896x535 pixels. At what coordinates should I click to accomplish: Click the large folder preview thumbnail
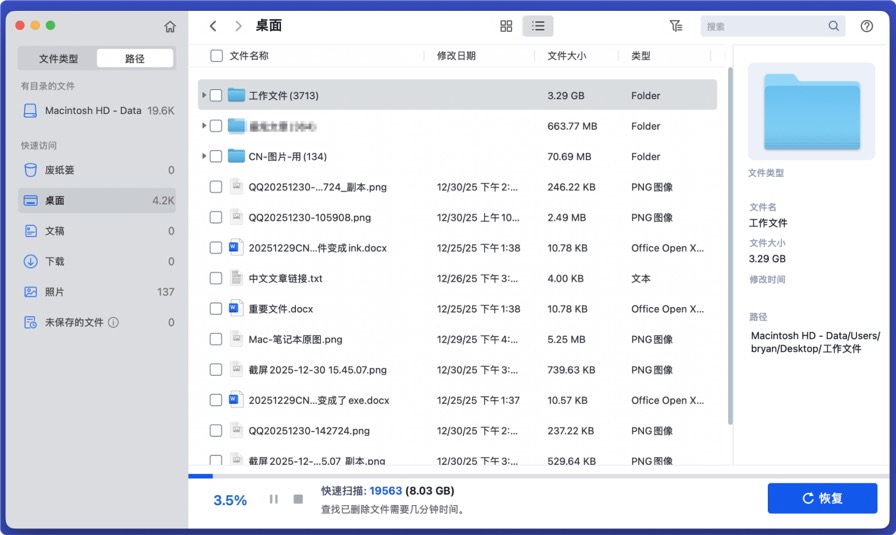point(811,111)
